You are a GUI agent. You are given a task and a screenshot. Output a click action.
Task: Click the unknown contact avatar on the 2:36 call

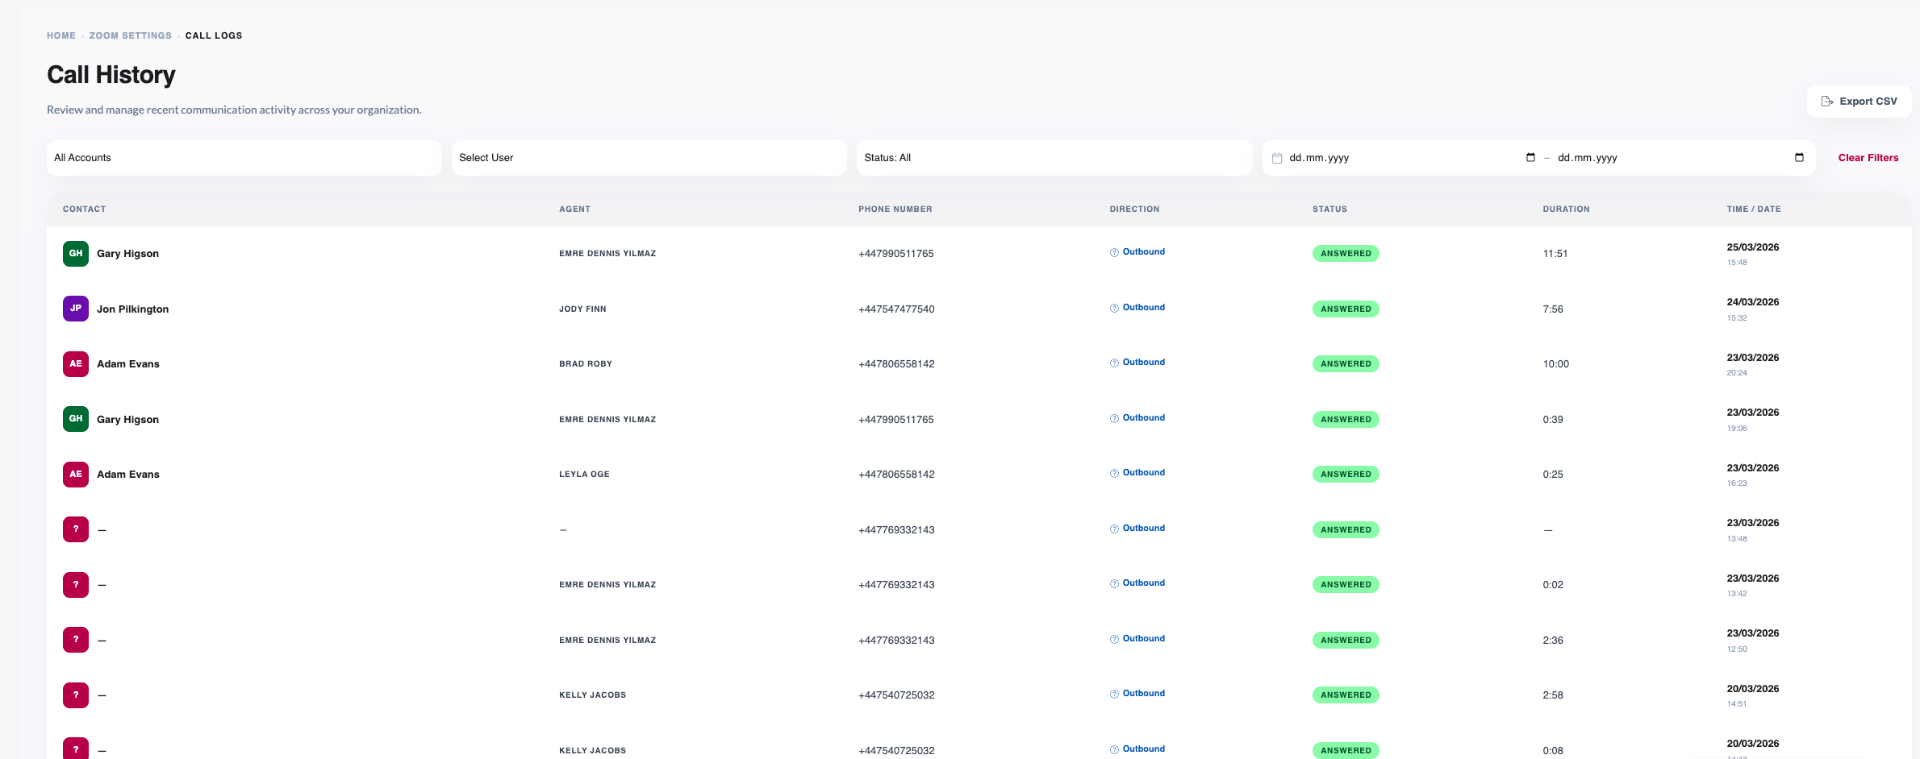(x=76, y=640)
